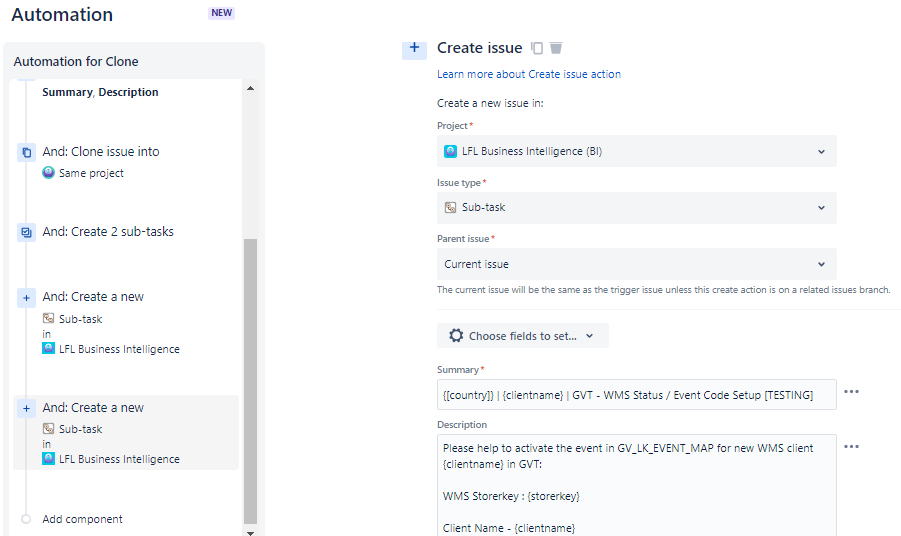Click the Summary, Description step text
The image size is (901, 536).
tap(100, 92)
